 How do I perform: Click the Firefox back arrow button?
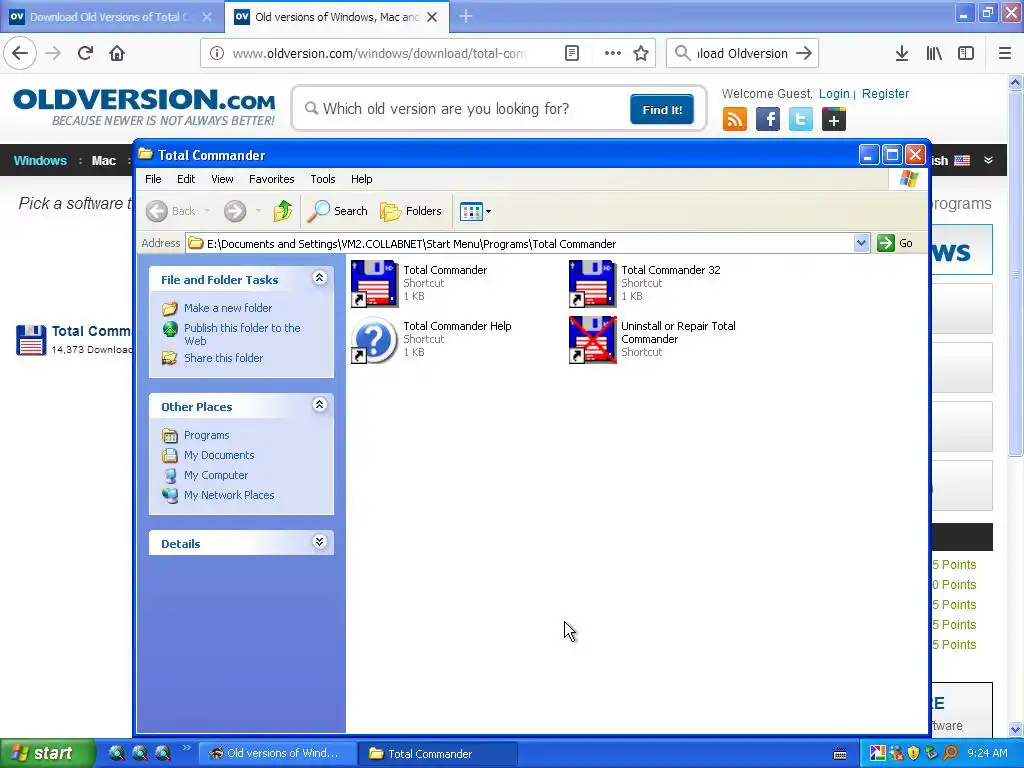click(20, 54)
